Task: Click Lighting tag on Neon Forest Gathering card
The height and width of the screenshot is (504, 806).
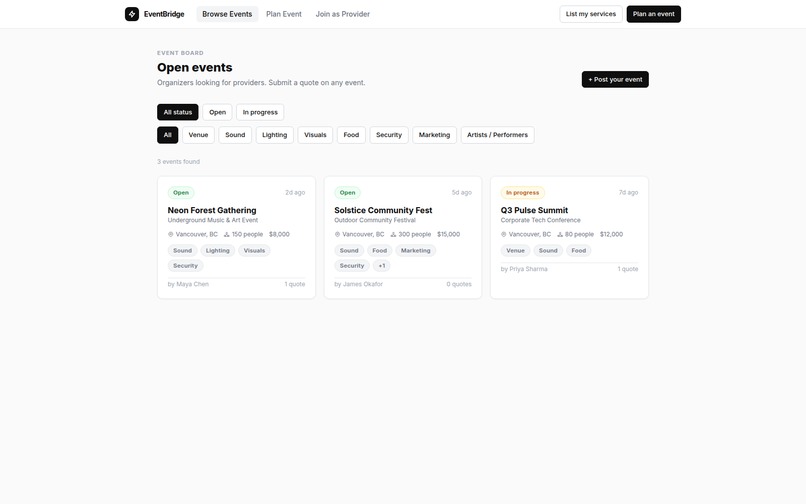Action: (x=217, y=250)
